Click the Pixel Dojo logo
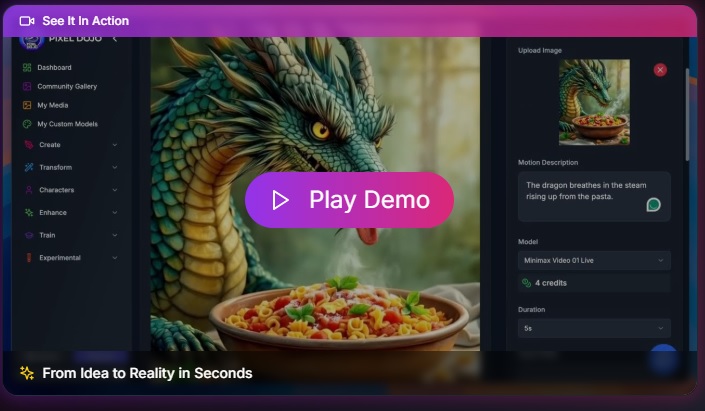 pos(31,40)
